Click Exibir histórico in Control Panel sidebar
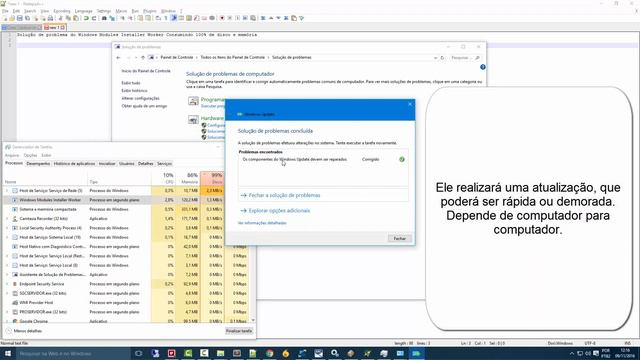The height and width of the screenshot is (360, 640). tap(134, 91)
